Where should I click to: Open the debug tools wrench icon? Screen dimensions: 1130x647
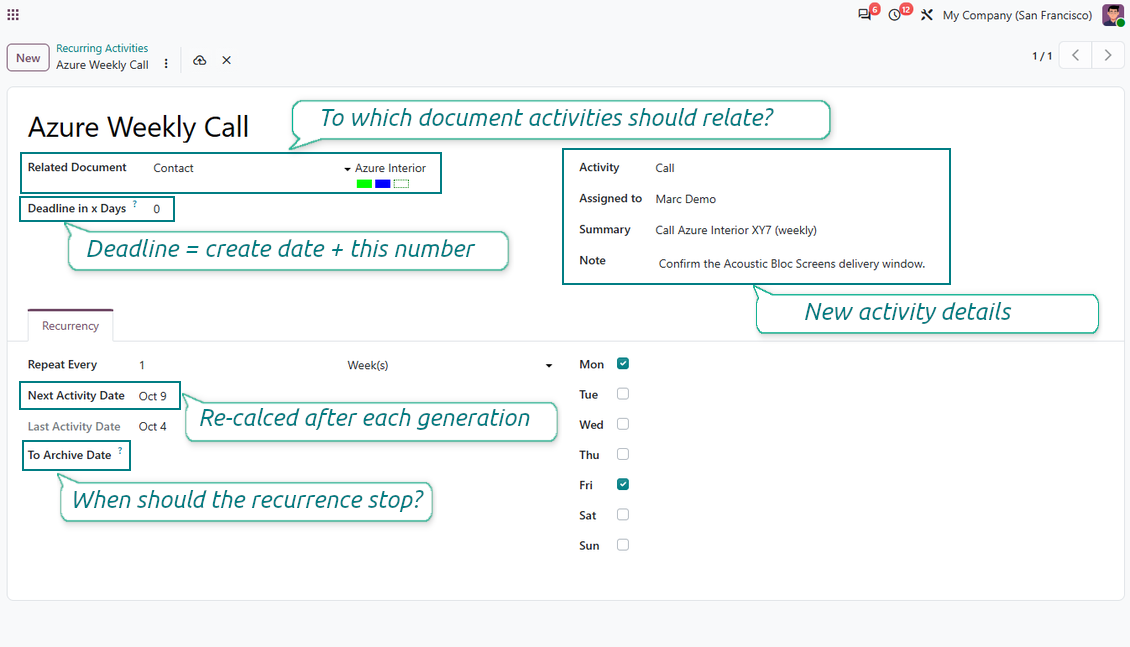tap(927, 14)
